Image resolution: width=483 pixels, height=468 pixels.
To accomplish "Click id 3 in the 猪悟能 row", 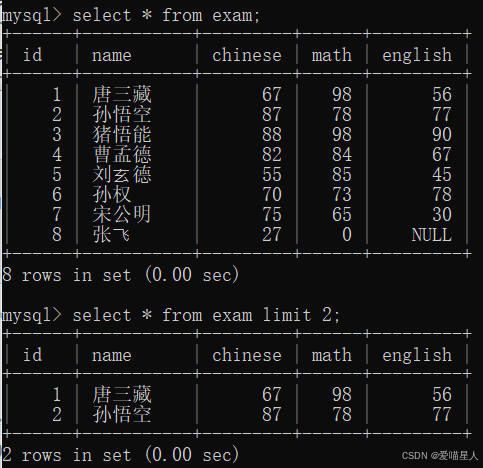I will point(57,135).
